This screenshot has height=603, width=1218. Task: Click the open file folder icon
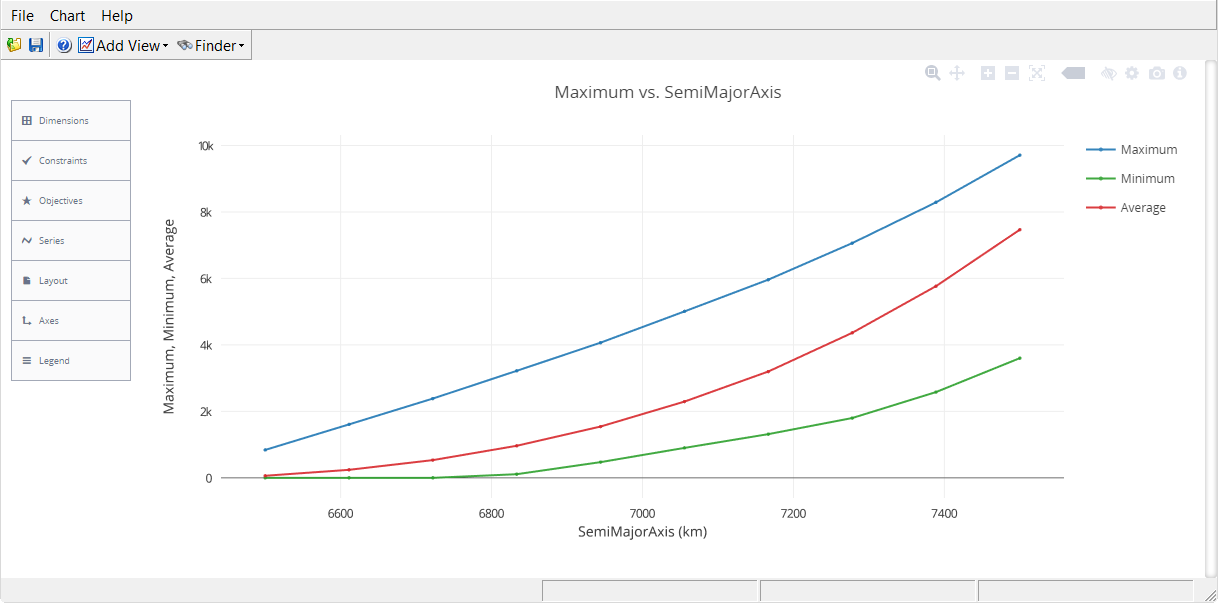[x=14, y=45]
